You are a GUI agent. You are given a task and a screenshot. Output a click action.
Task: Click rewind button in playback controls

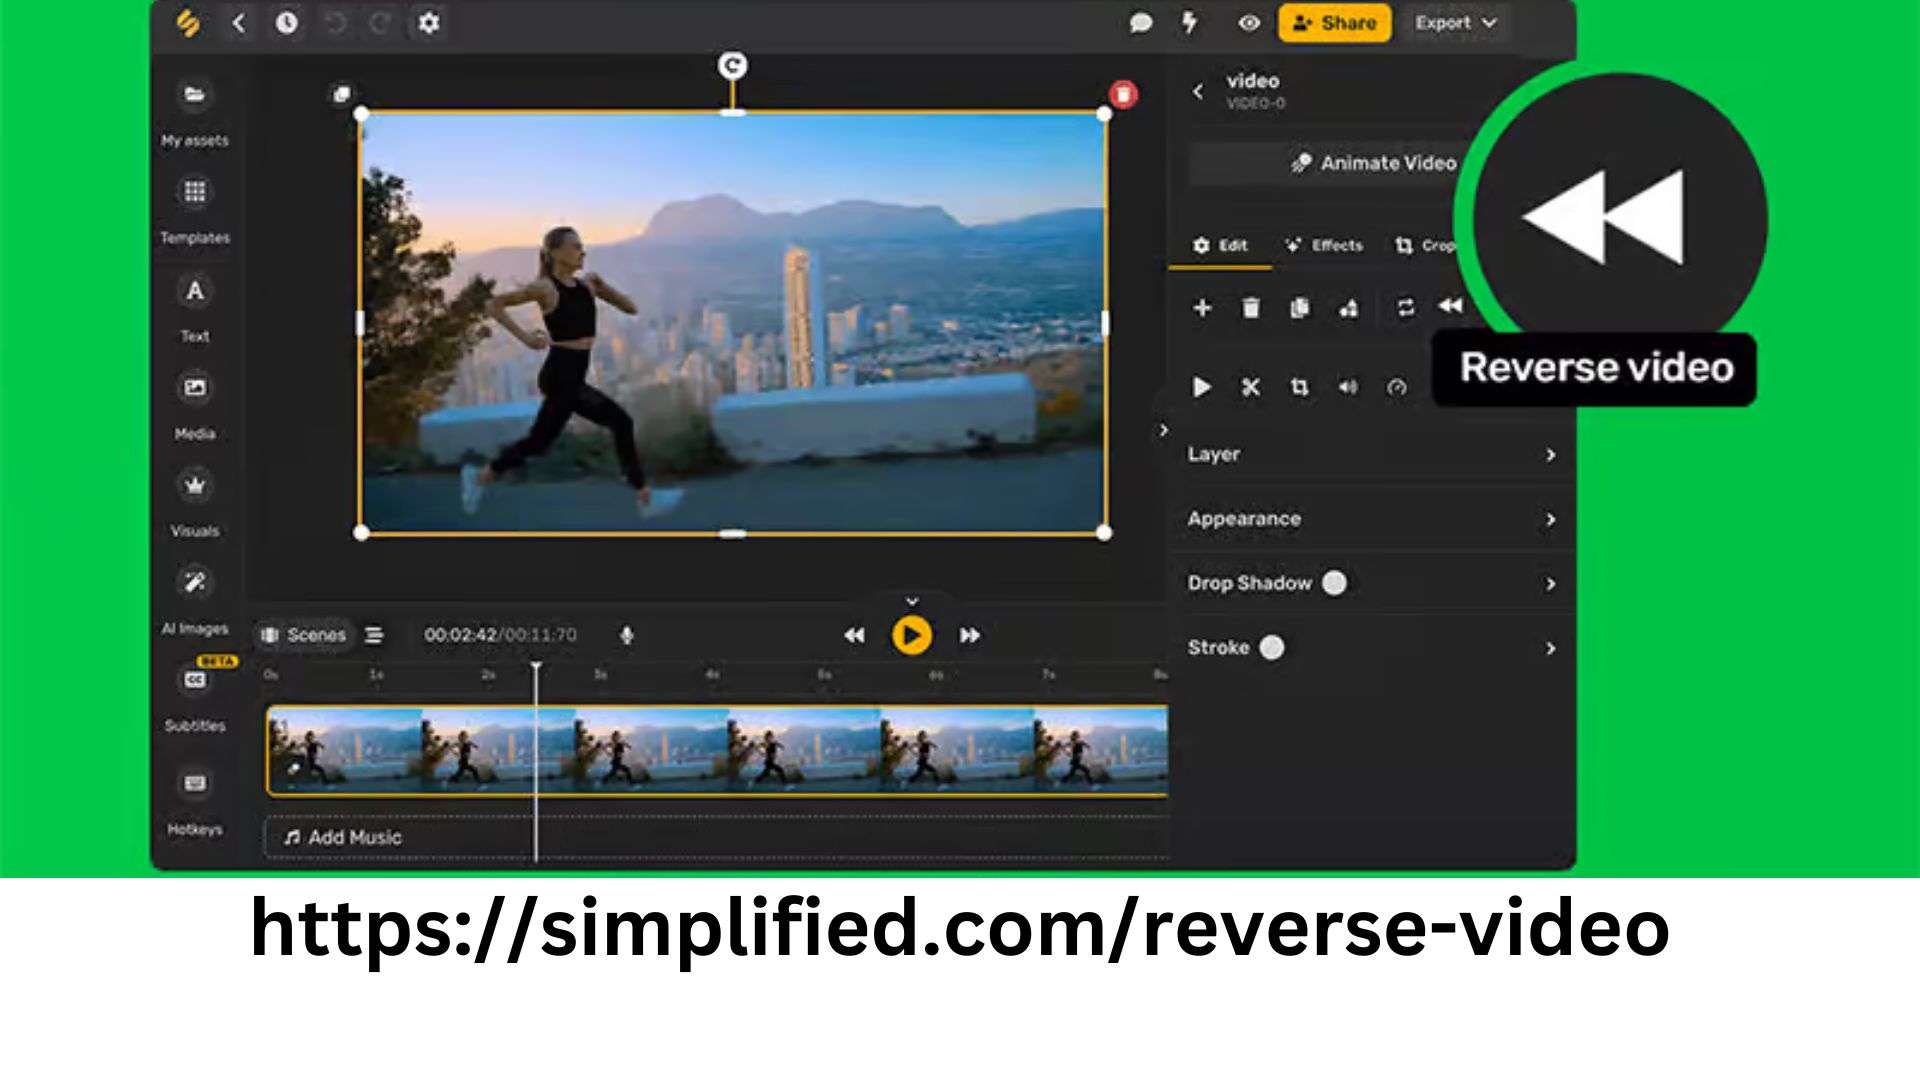(x=854, y=635)
